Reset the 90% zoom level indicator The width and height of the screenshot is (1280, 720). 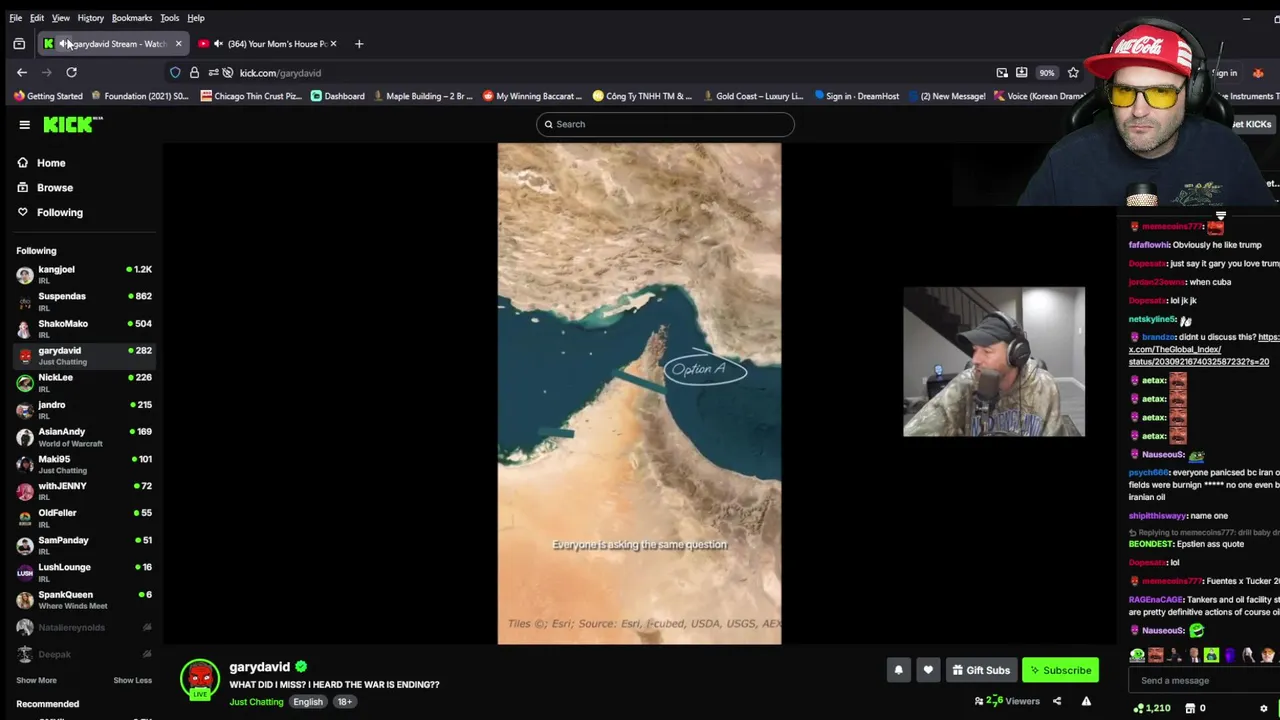coord(1046,73)
